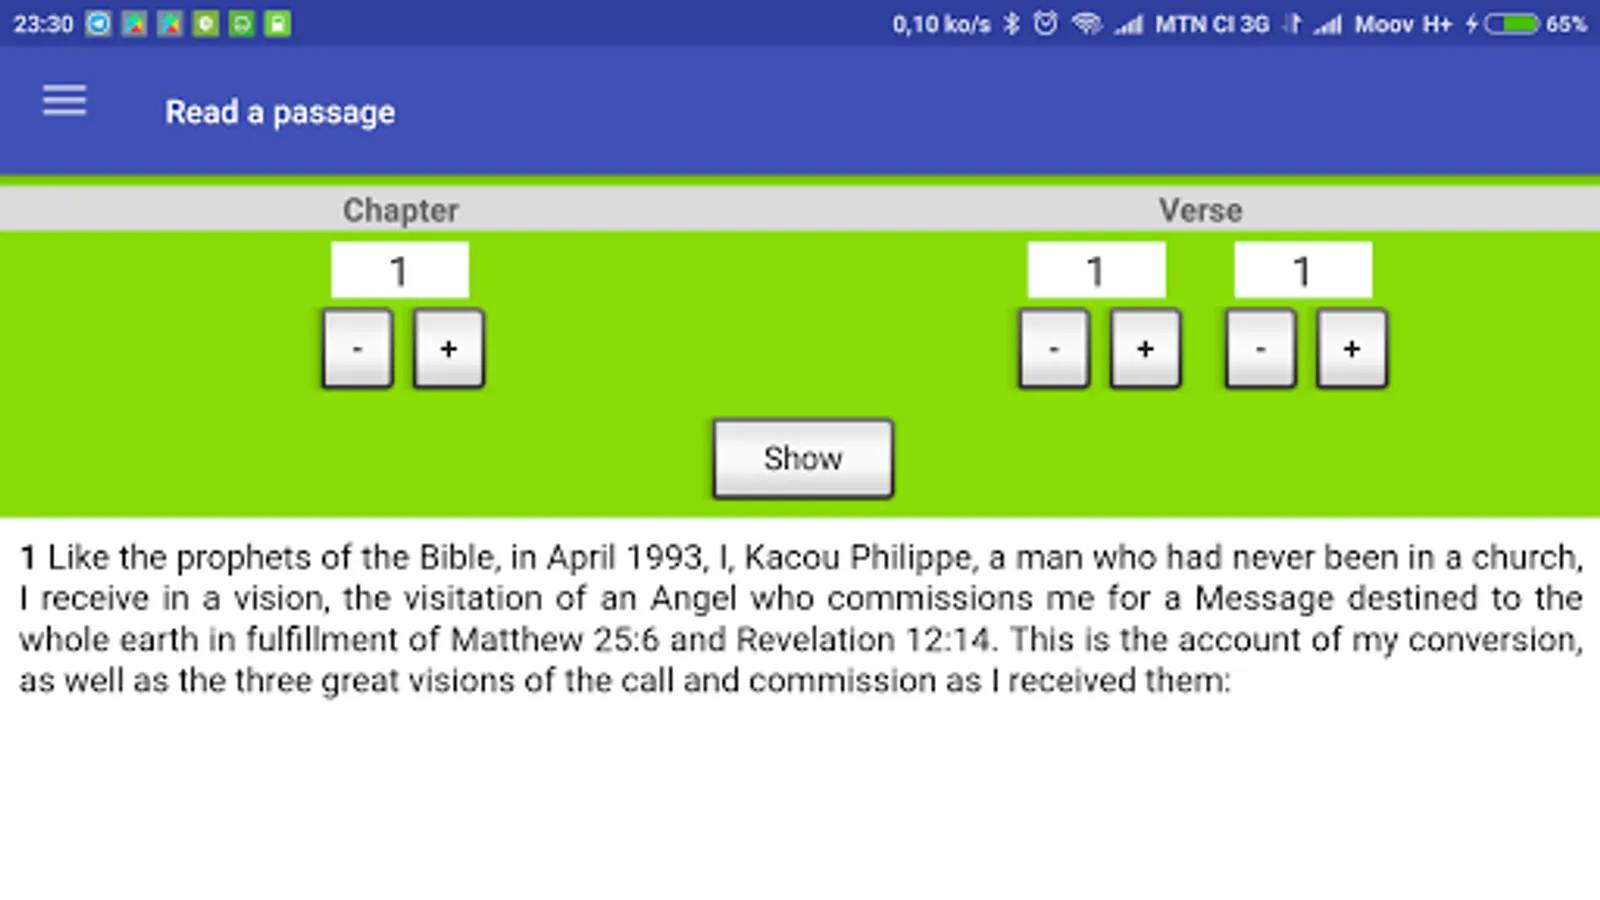The height and width of the screenshot is (900, 1600).
Task: Tap the MTN CI signal strength icon
Action: pyautogui.click(x=1129, y=24)
